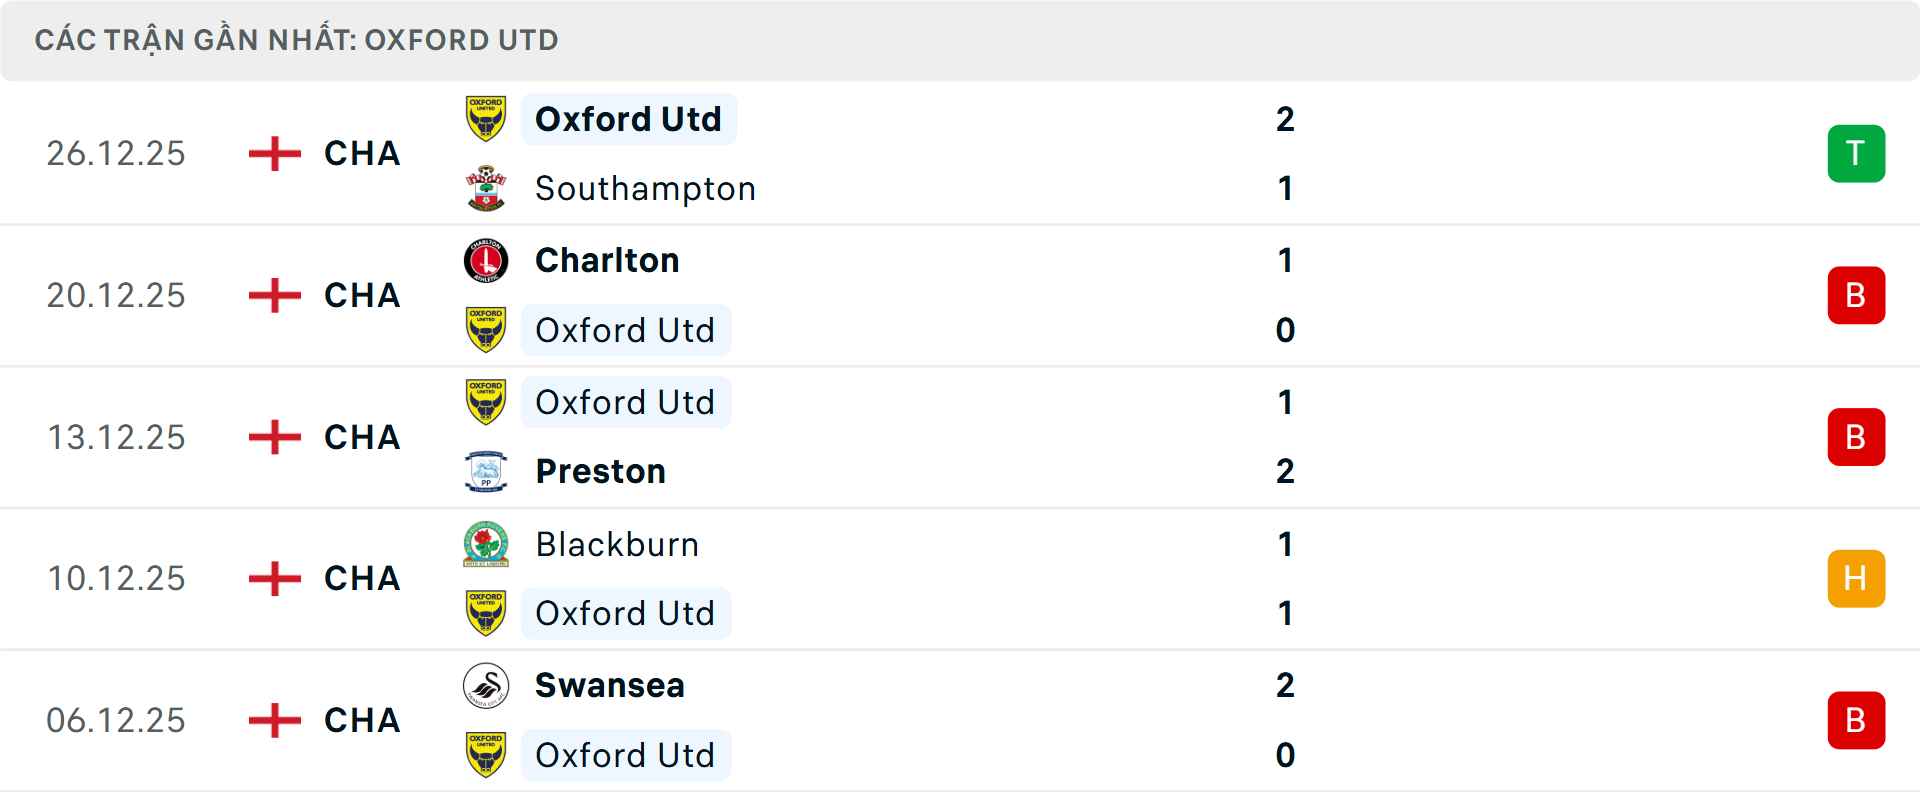Click Oxford Utd crest in Southampton match
The width and height of the screenshot is (1920, 792).
tap(486, 119)
